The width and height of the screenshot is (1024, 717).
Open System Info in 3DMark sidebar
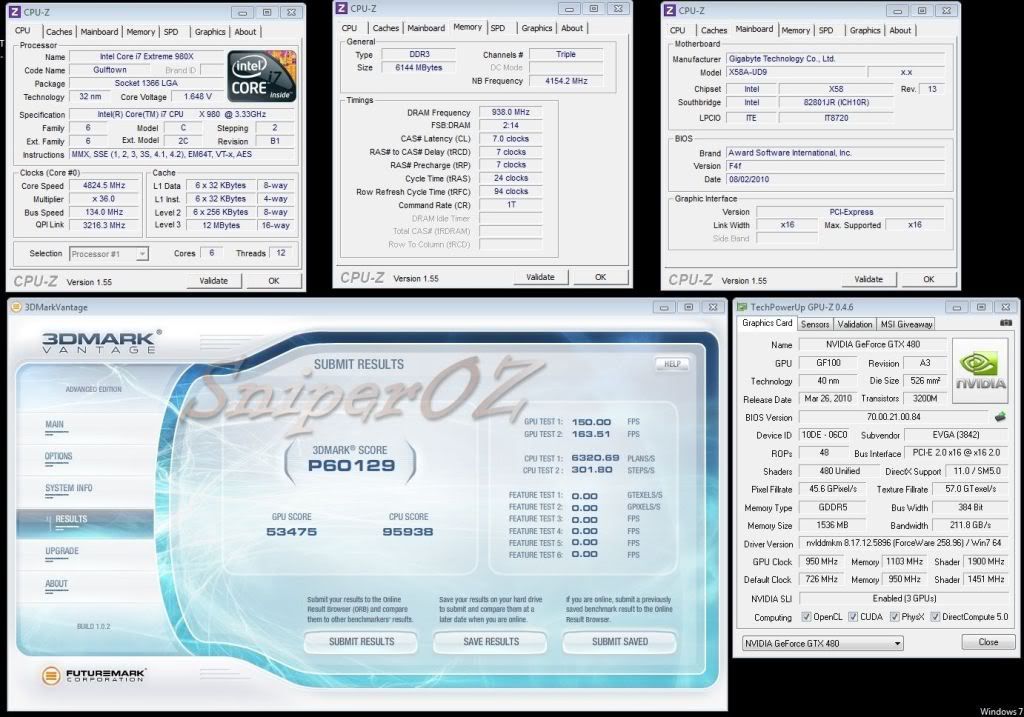coord(68,488)
